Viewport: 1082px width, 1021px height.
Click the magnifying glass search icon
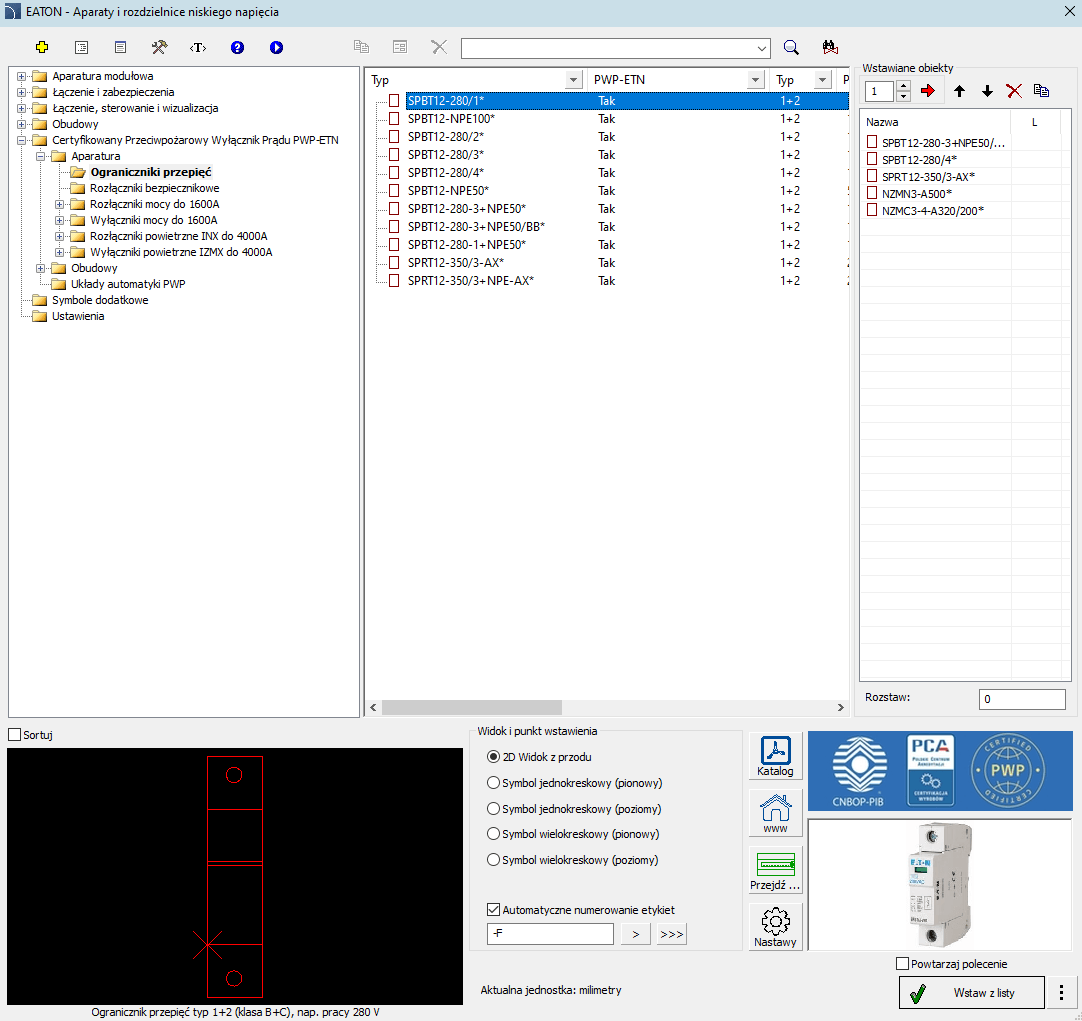[x=791, y=48]
